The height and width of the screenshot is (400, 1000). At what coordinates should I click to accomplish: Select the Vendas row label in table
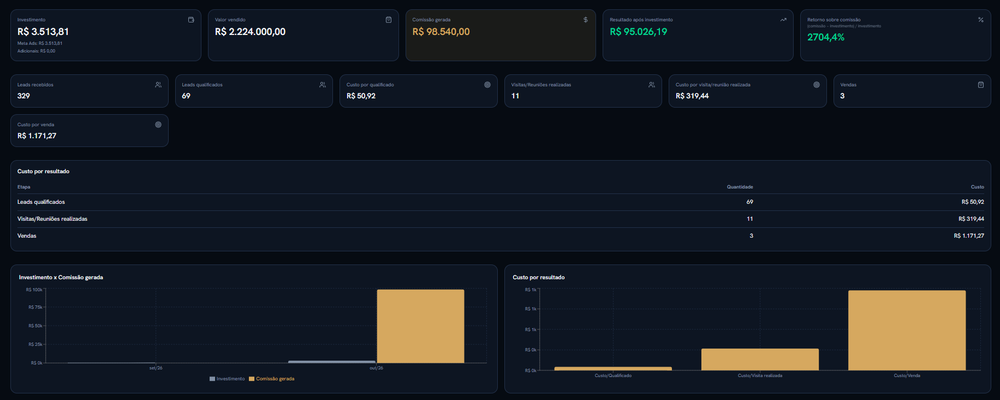click(26, 235)
